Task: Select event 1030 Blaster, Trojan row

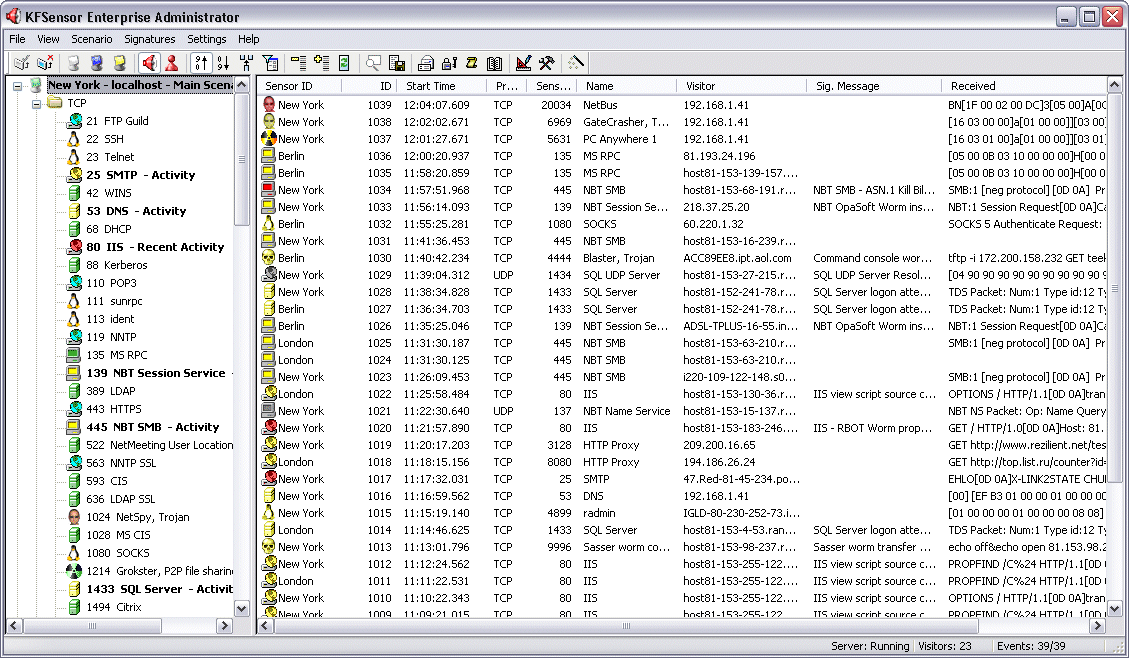Action: pos(683,258)
